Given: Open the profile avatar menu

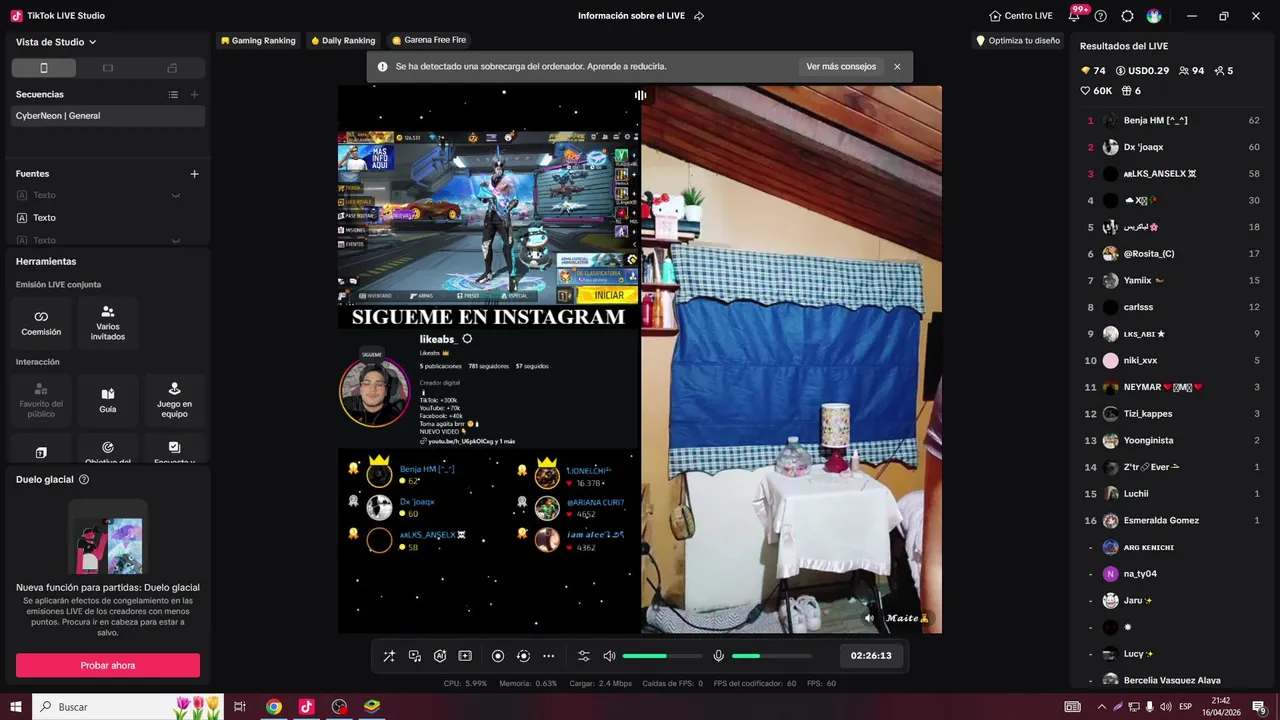Looking at the screenshot, I should pyautogui.click(x=1154, y=16).
